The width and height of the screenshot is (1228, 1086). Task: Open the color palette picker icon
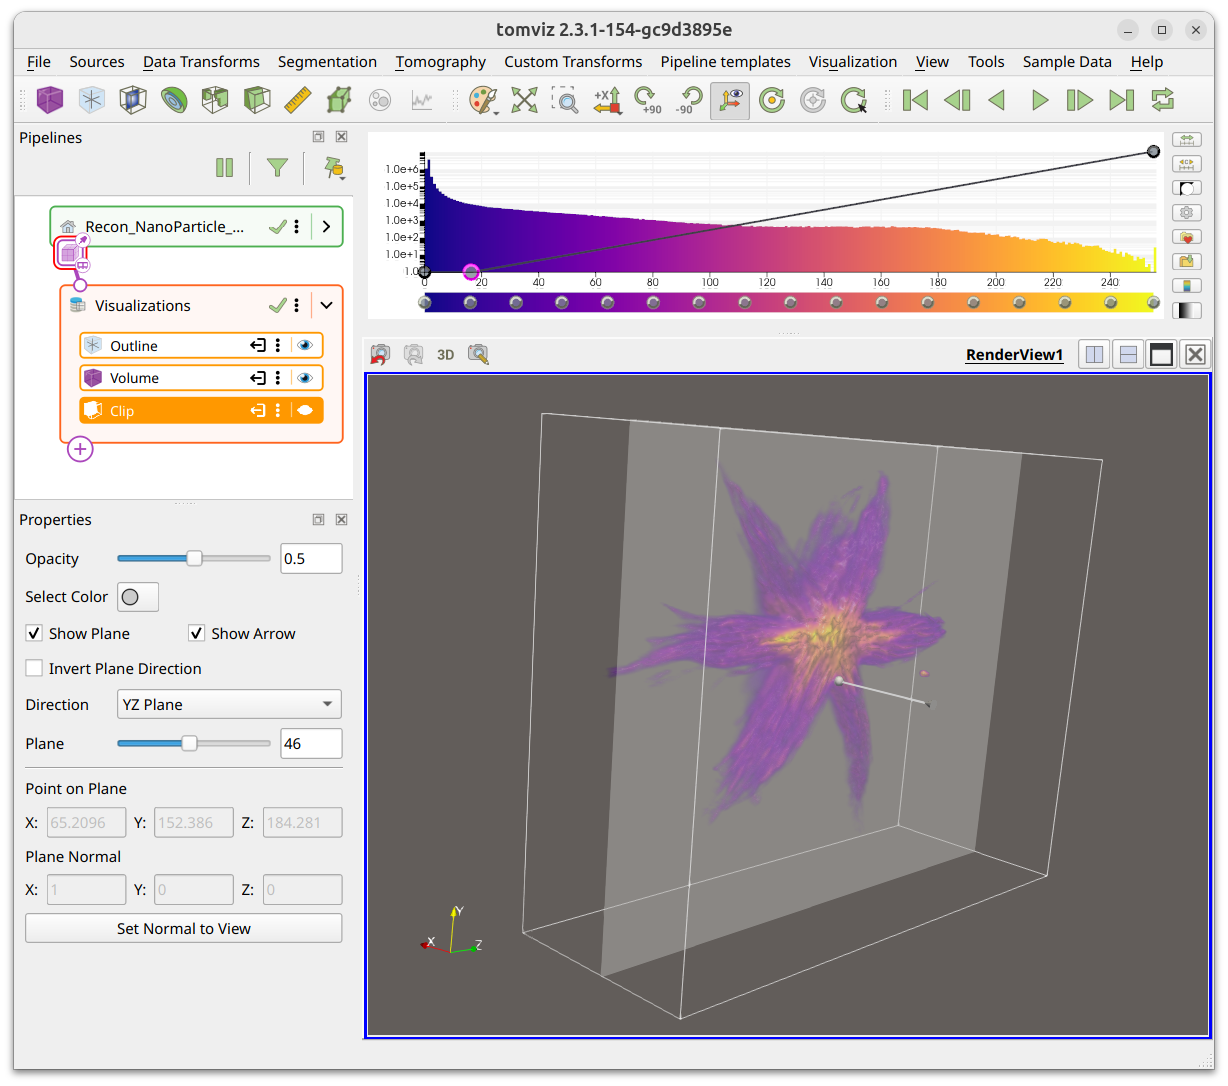tap(483, 99)
